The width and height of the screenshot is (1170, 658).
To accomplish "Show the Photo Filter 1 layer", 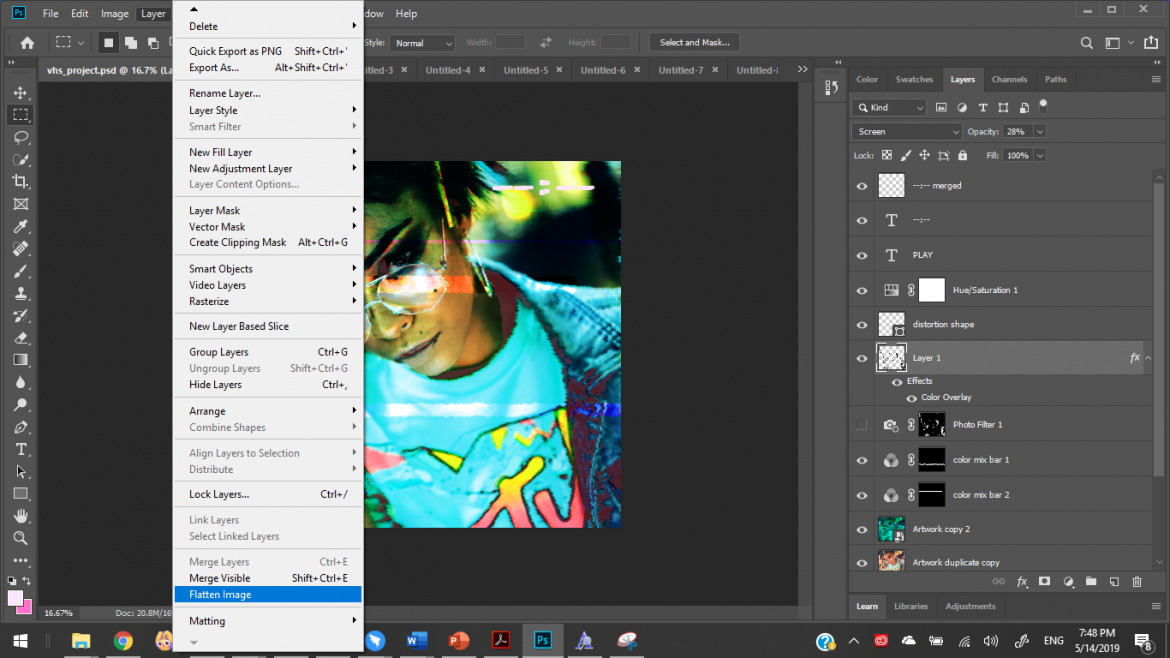I will click(x=861, y=424).
